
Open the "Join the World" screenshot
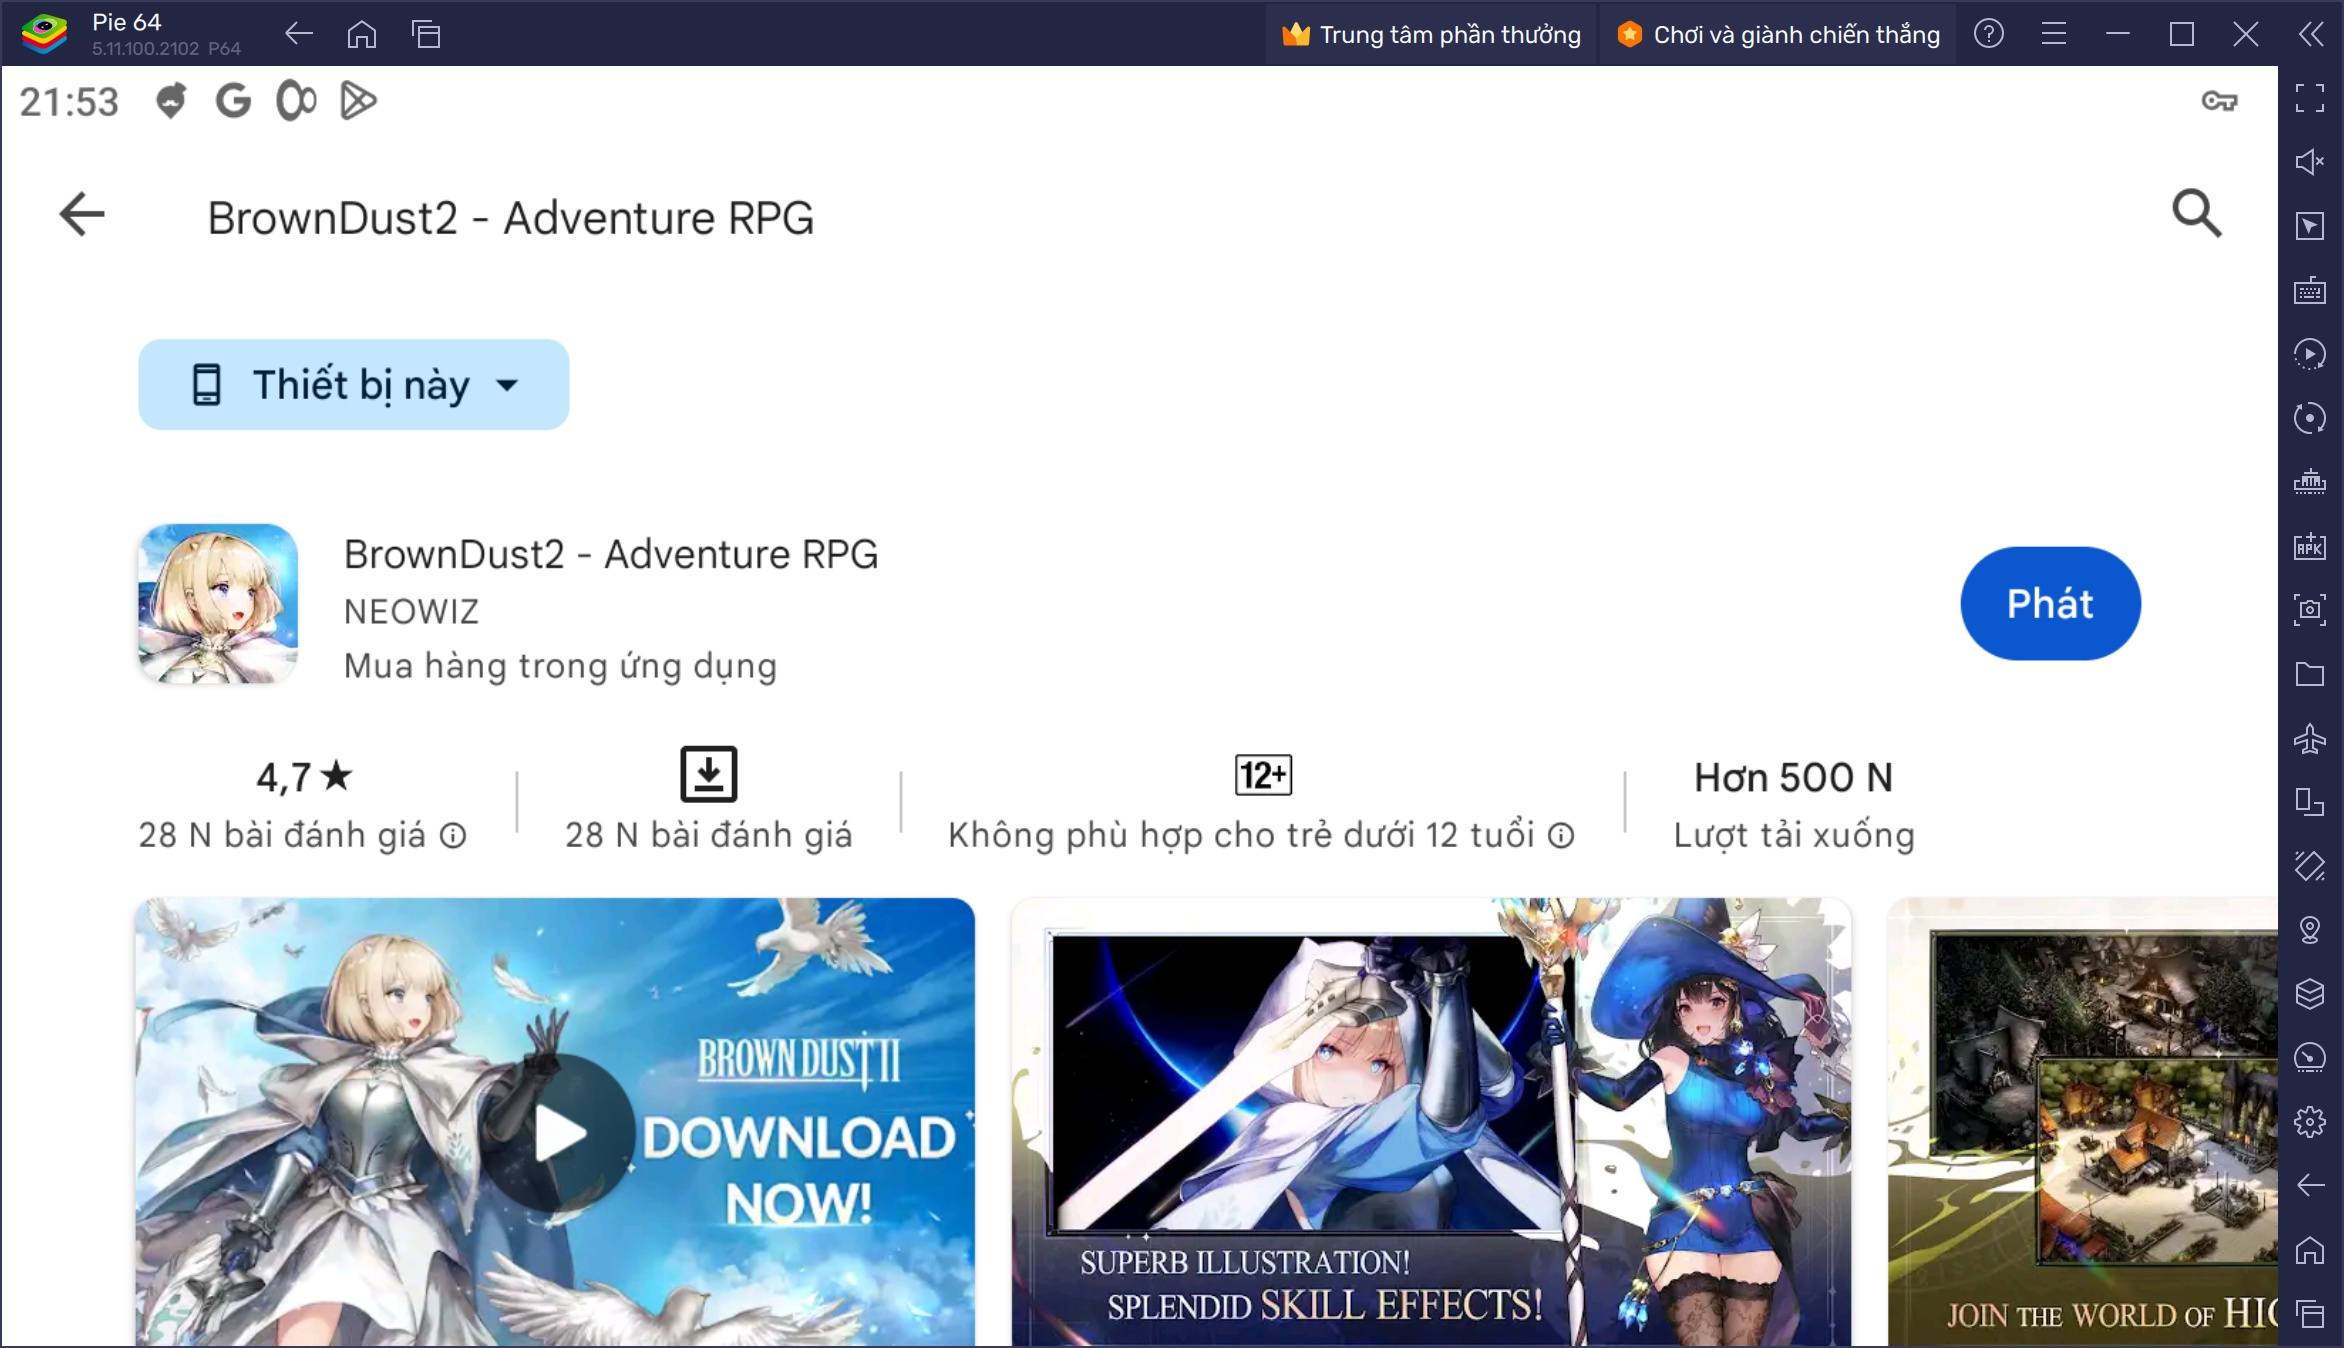coord(2083,1122)
